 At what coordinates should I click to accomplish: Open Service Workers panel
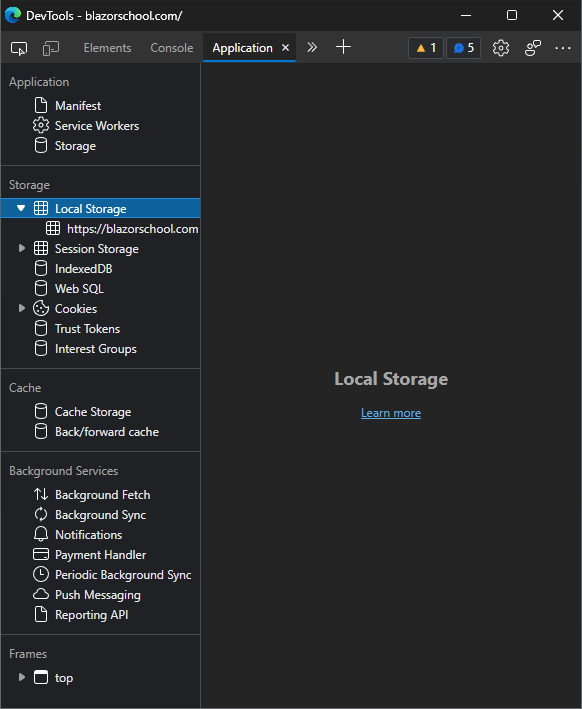click(97, 126)
